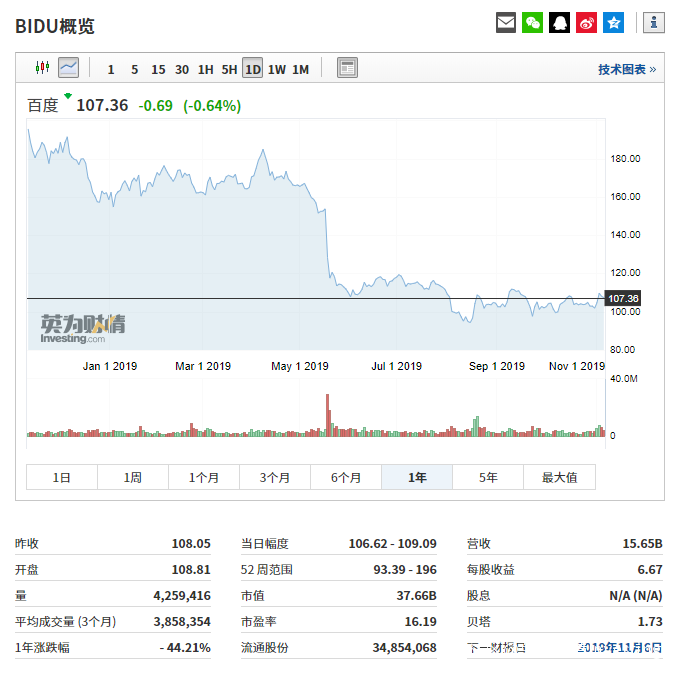Open the news overlay icon in toolbar

pyautogui.click(x=347, y=68)
